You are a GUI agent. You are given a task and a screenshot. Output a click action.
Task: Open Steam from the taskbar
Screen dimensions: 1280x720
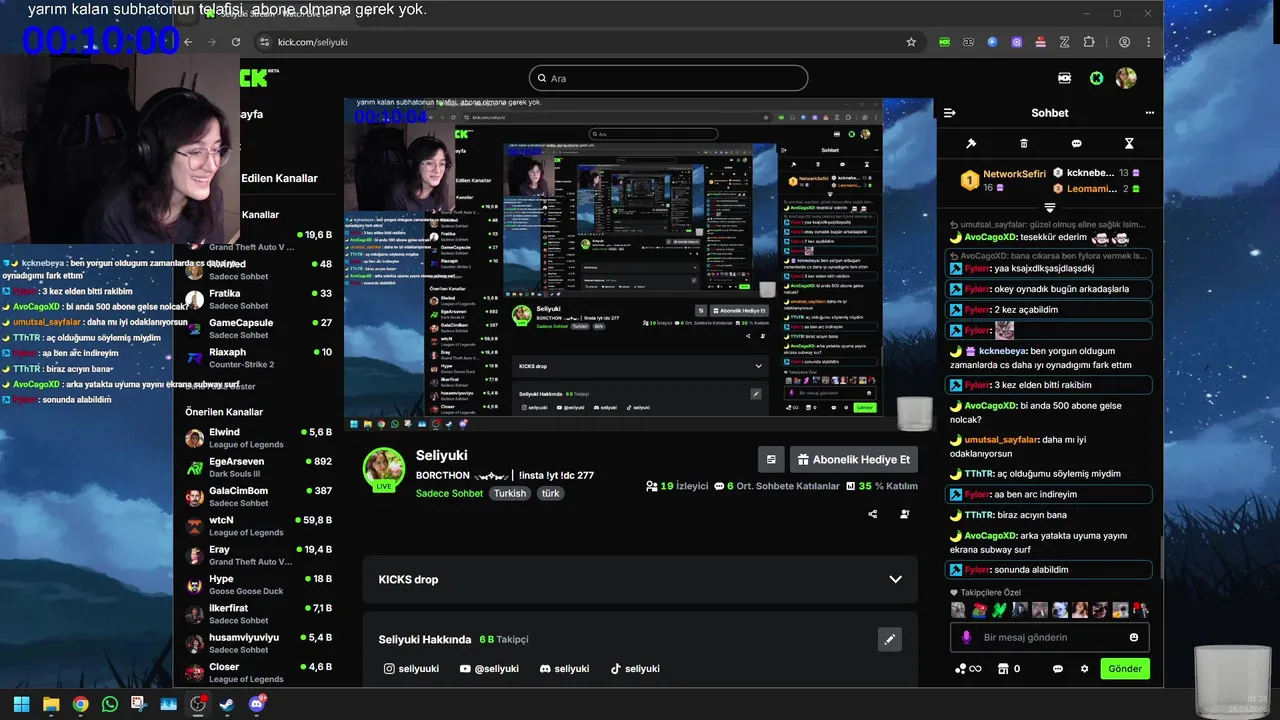point(227,704)
